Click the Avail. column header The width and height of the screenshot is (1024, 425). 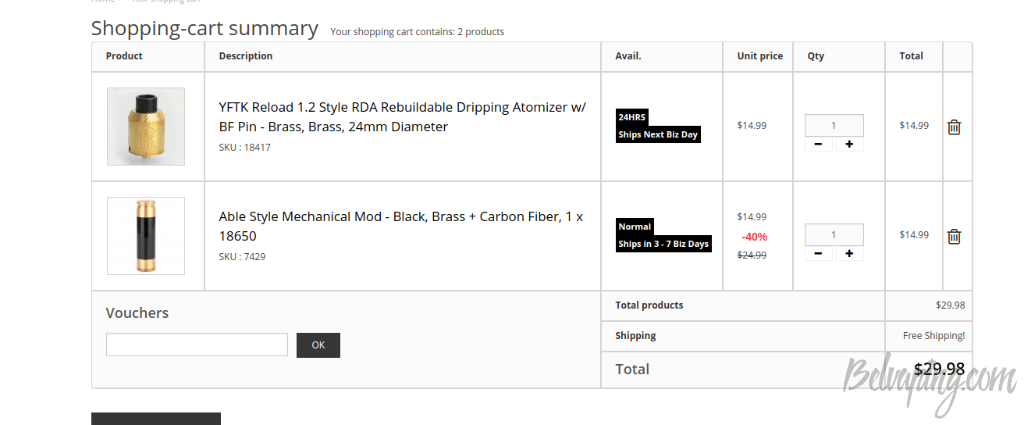point(628,56)
